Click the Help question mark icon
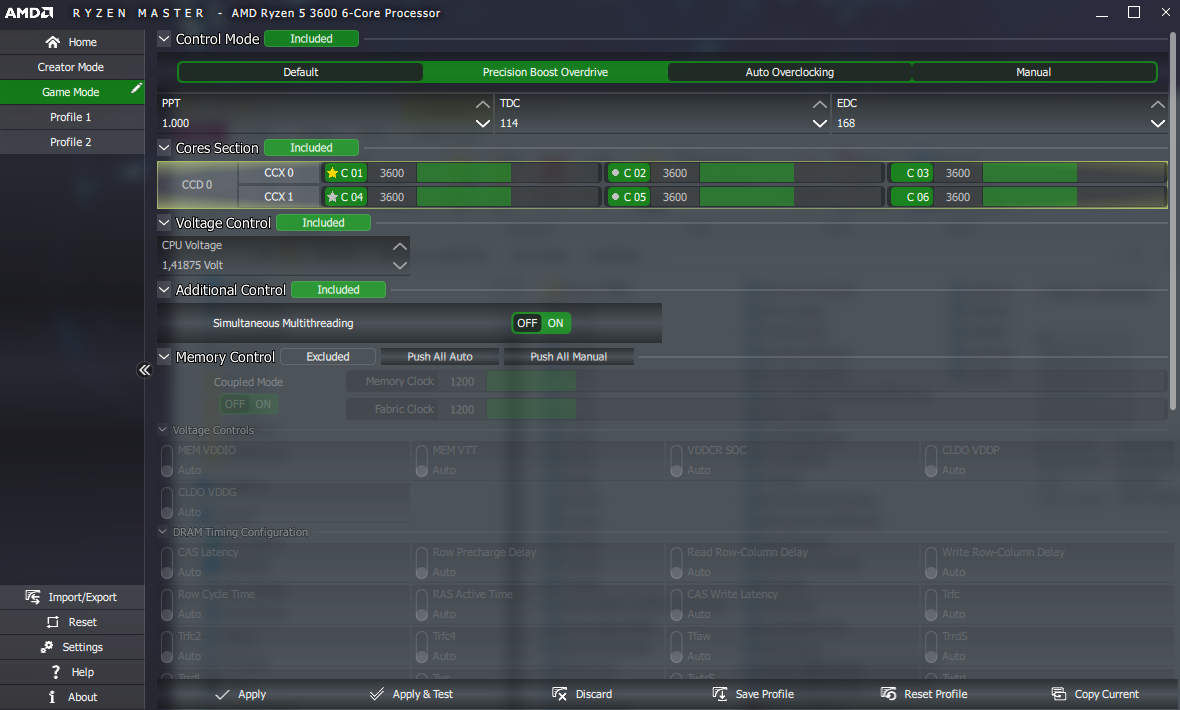The image size is (1180, 710). (56, 672)
